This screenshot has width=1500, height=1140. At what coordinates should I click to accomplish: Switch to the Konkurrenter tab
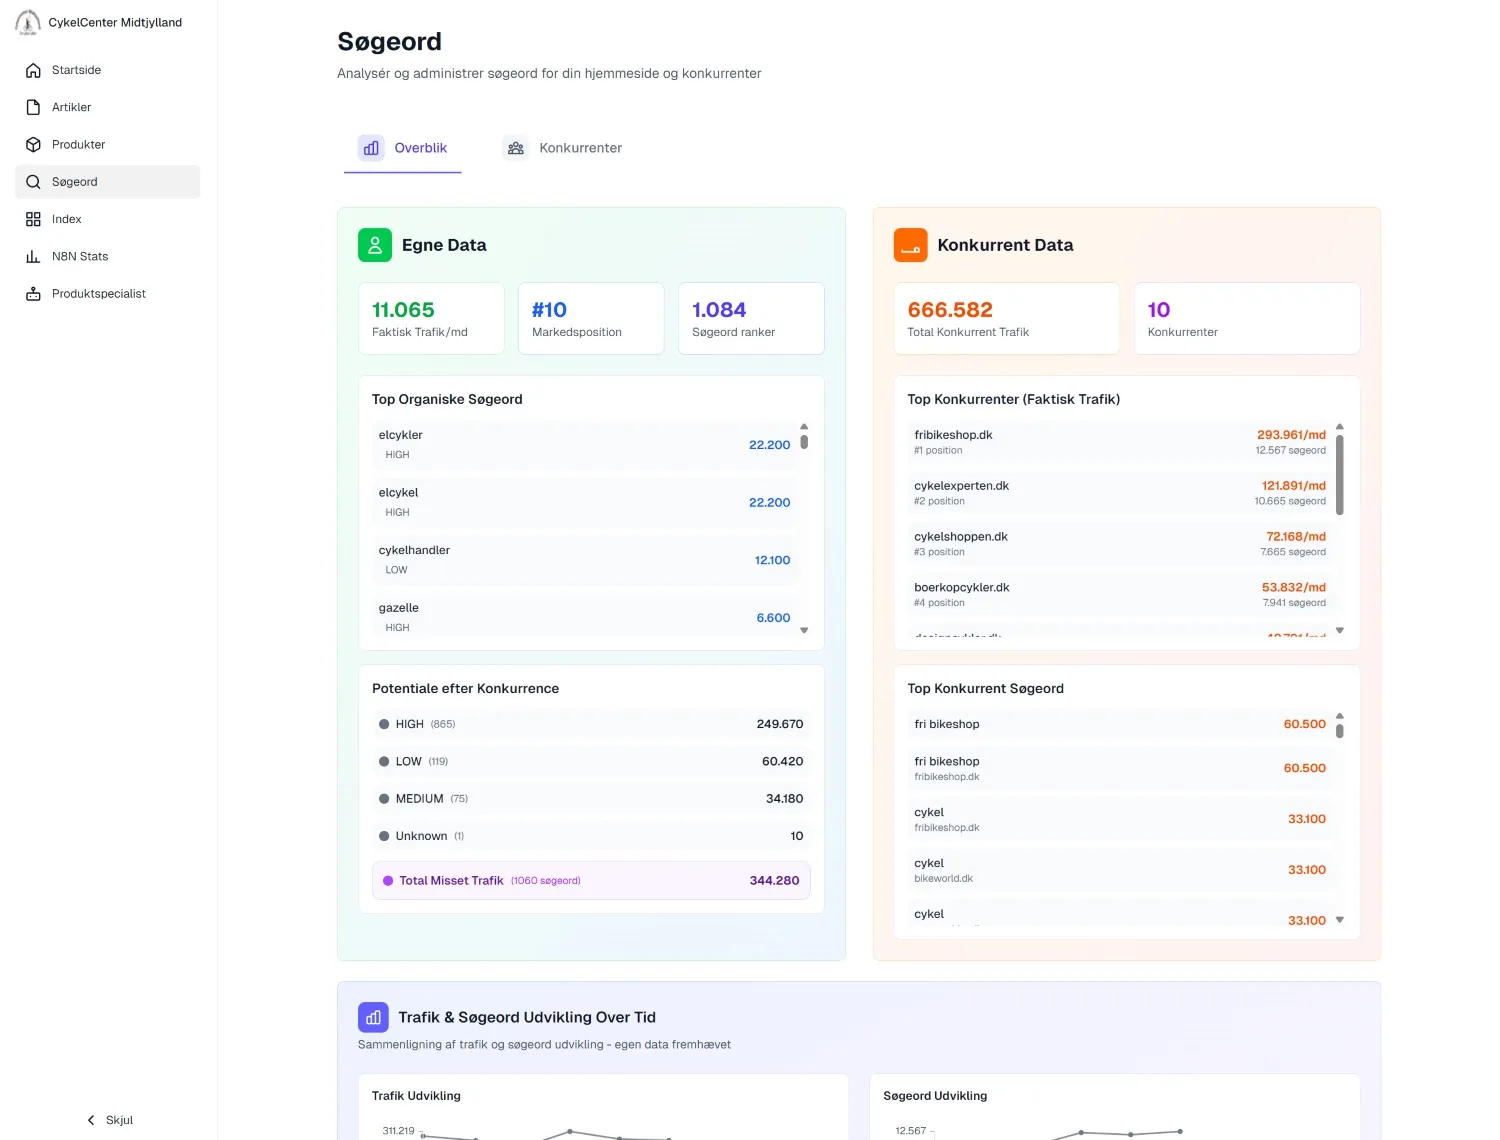(x=563, y=148)
